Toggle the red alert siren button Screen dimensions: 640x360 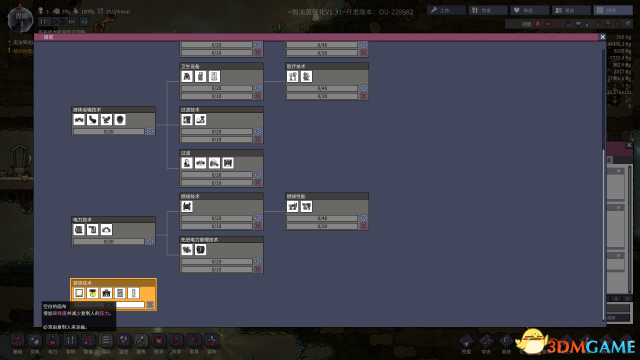84,21
